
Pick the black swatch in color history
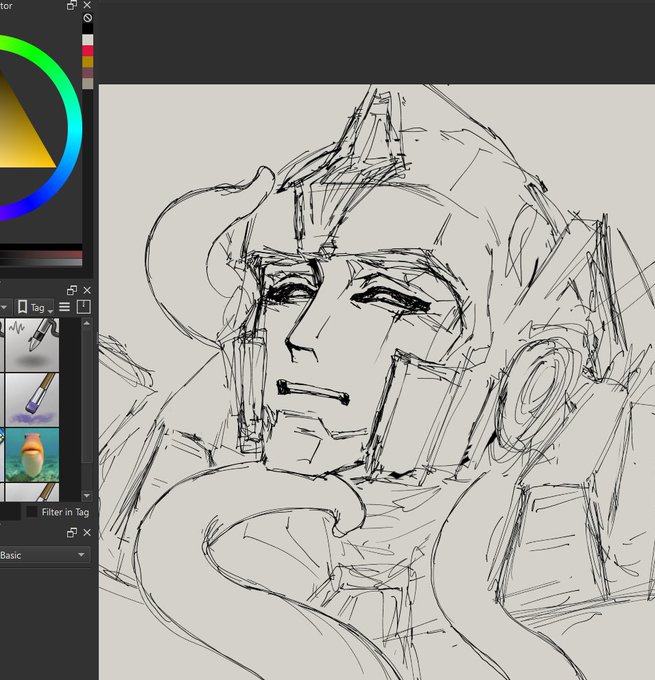(x=88, y=29)
